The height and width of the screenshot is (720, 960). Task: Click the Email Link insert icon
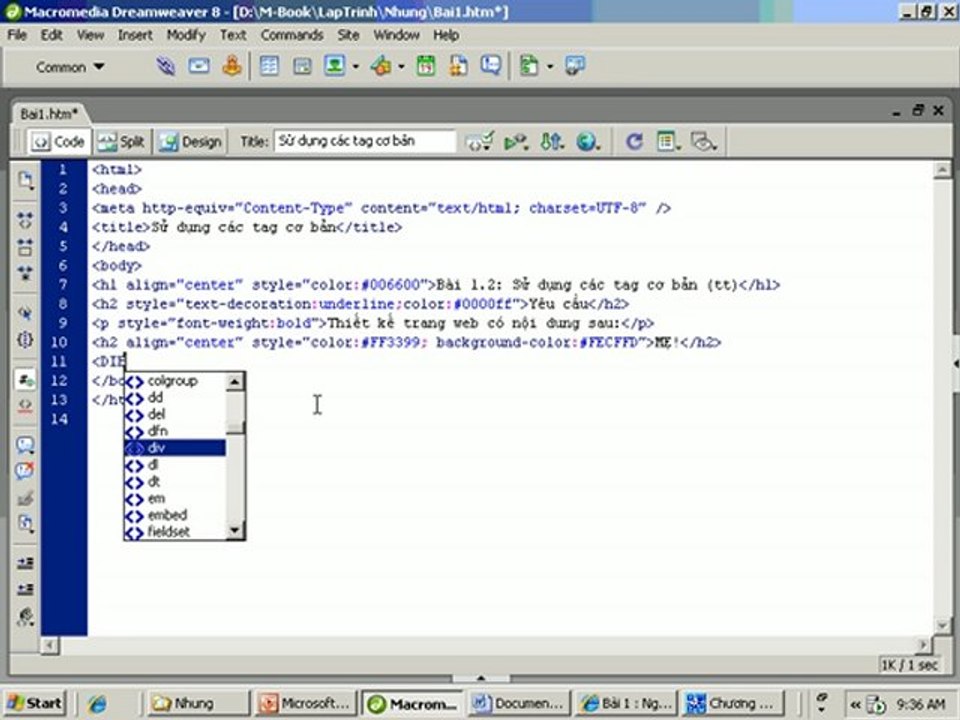tap(198, 66)
